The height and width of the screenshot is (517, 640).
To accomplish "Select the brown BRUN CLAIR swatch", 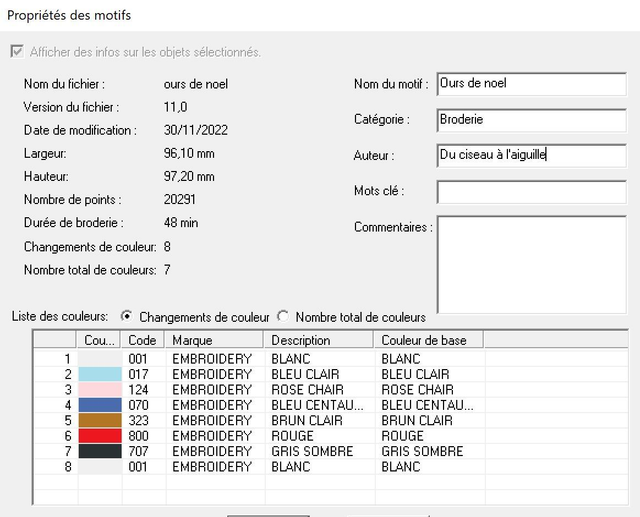I will 100,420.
